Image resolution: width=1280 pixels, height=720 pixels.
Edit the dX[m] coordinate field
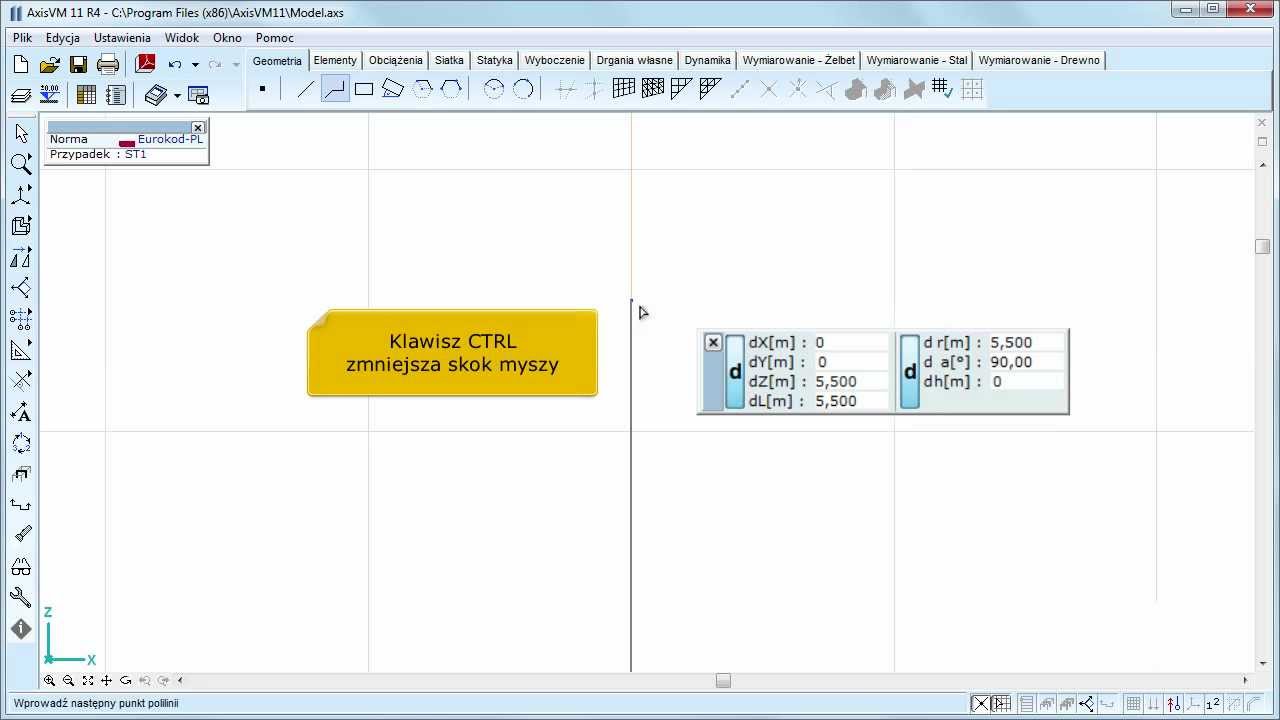pyautogui.click(x=850, y=343)
